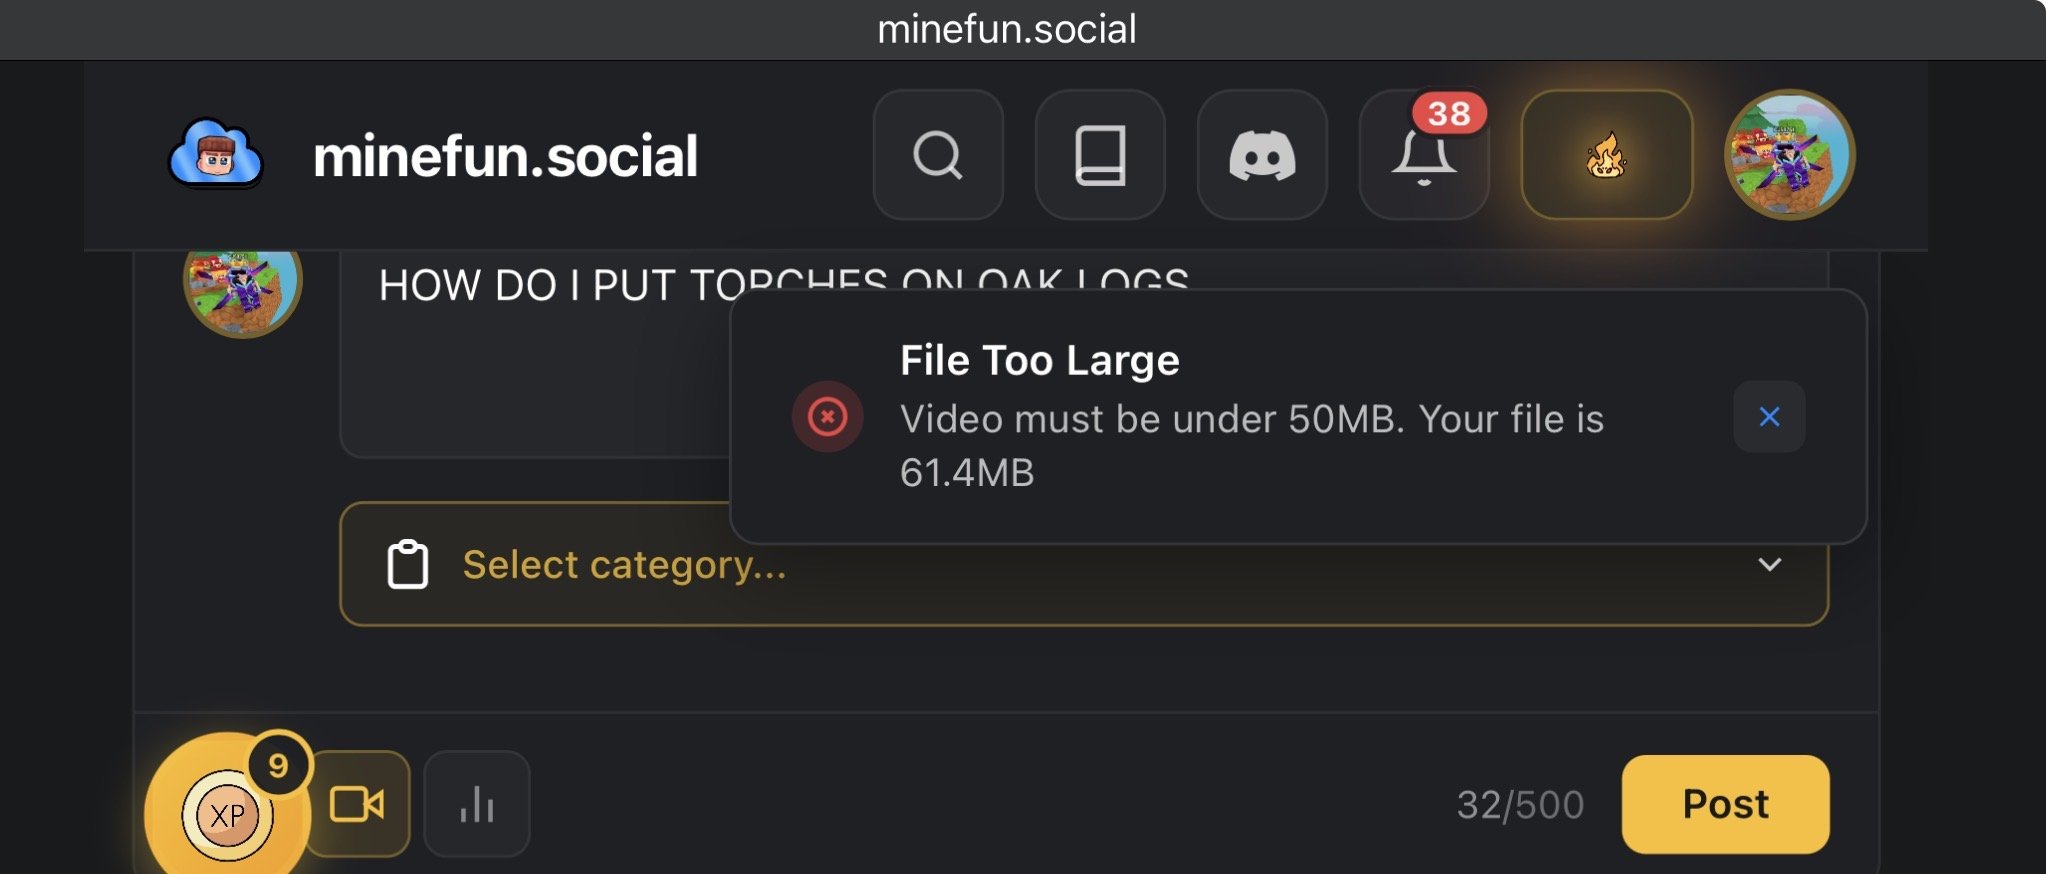Open the profile avatar menu in header
Viewport: 2046px width, 874px height.
click(x=1789, y=155)
